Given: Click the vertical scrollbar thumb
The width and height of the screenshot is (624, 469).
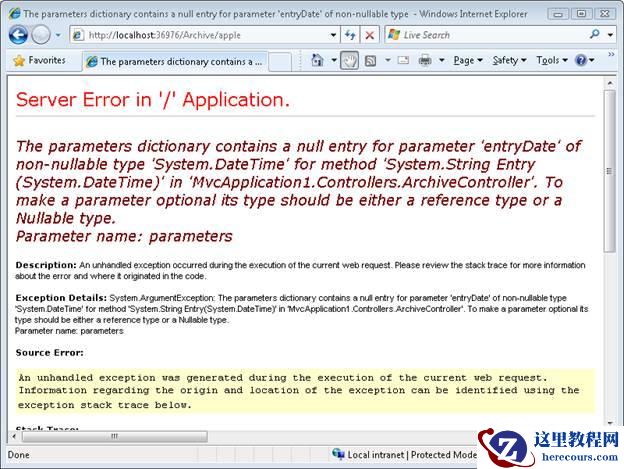Looking at the screenshot, I should [610, 171].
